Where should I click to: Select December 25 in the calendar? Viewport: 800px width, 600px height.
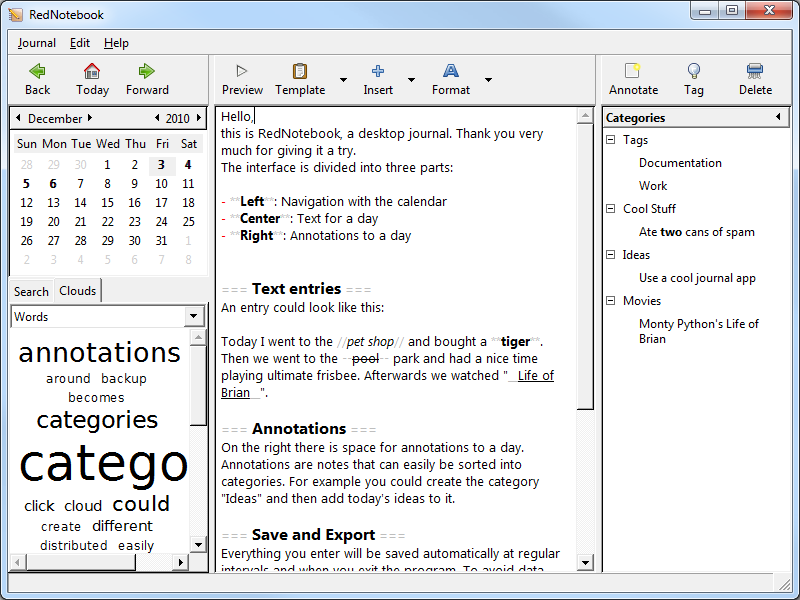[188, 221]
